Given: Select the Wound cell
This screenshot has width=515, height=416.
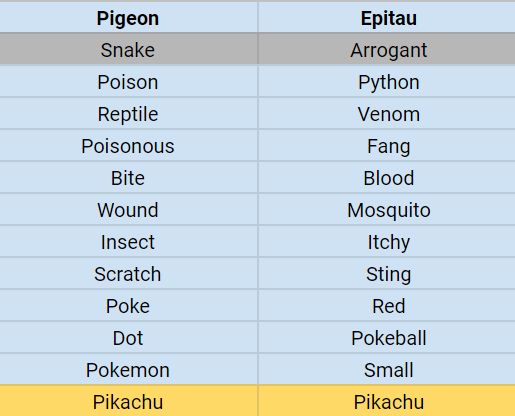Looking at the screenshot, I should click(128, 210).
